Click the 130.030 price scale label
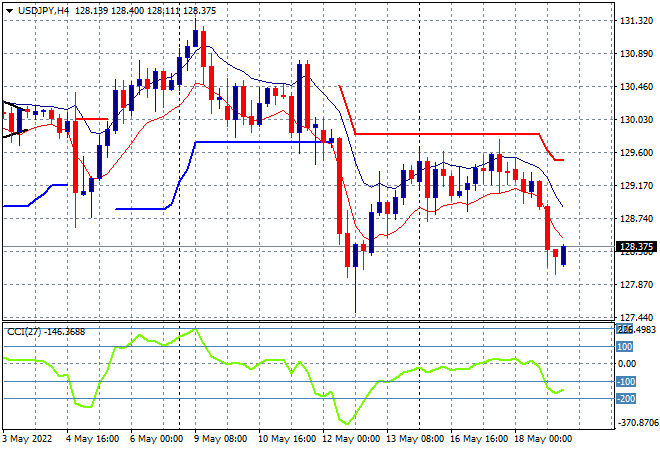Image resolution: width=660 pixels, height=450 pixels. click(x=636, y=120)
